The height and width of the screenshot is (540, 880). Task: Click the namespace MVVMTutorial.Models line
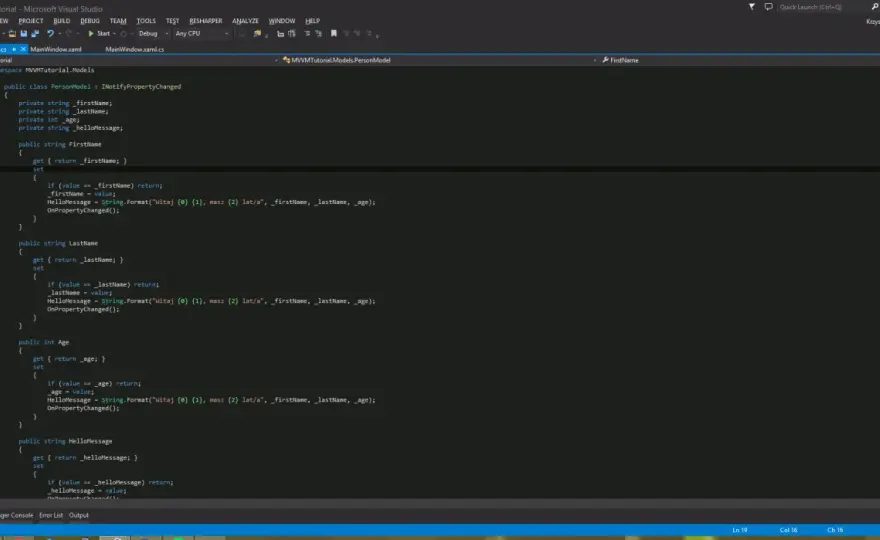(47, 70)
